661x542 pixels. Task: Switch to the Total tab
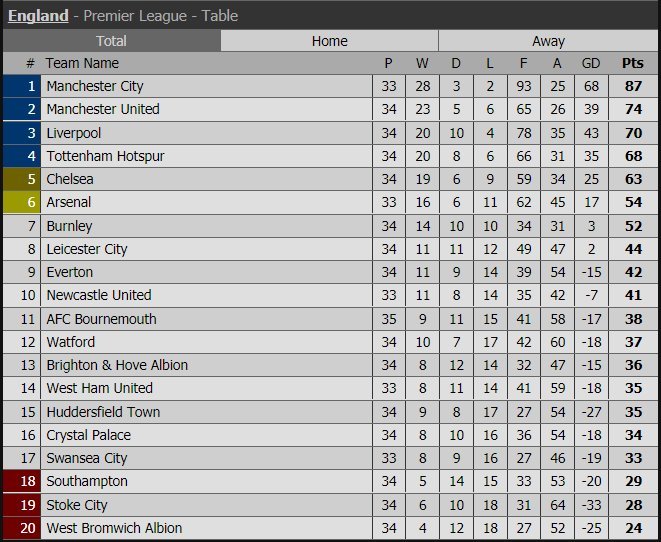111,41
